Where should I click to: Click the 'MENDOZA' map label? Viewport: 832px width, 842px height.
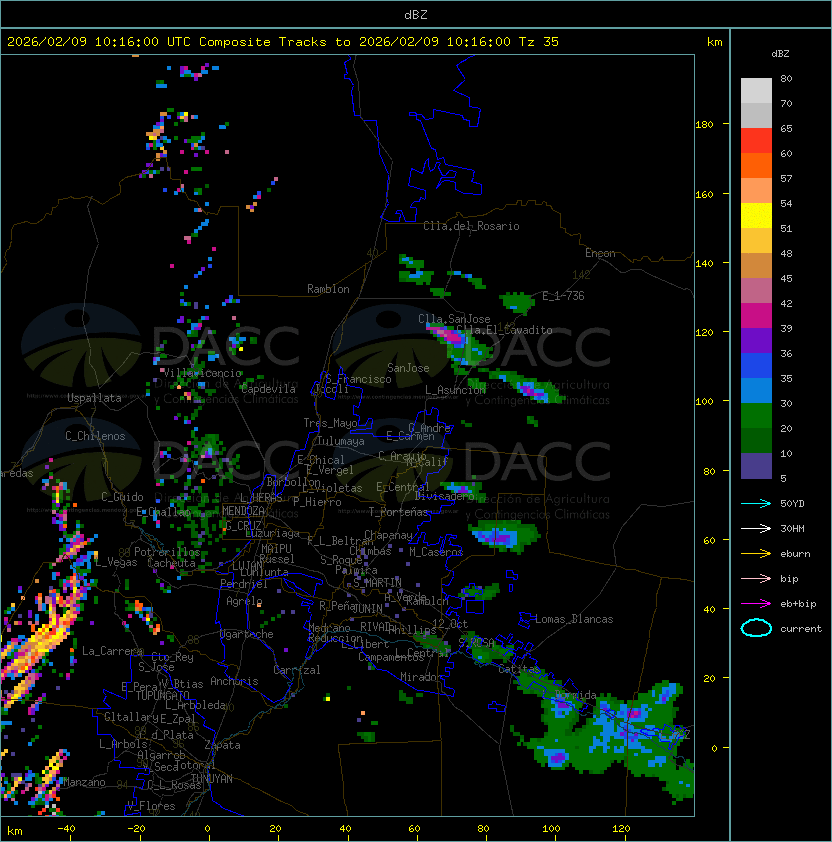243,510
